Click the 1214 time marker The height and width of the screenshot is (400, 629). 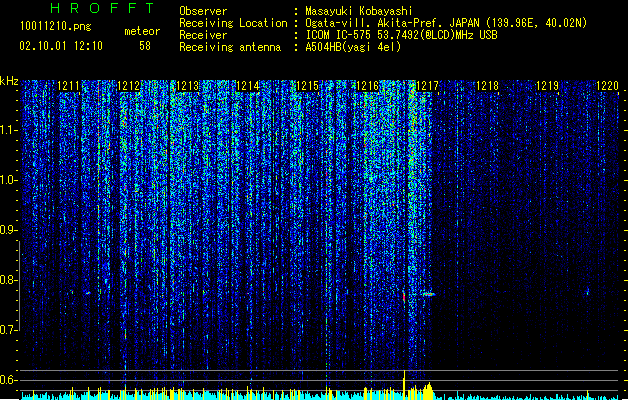248,86
